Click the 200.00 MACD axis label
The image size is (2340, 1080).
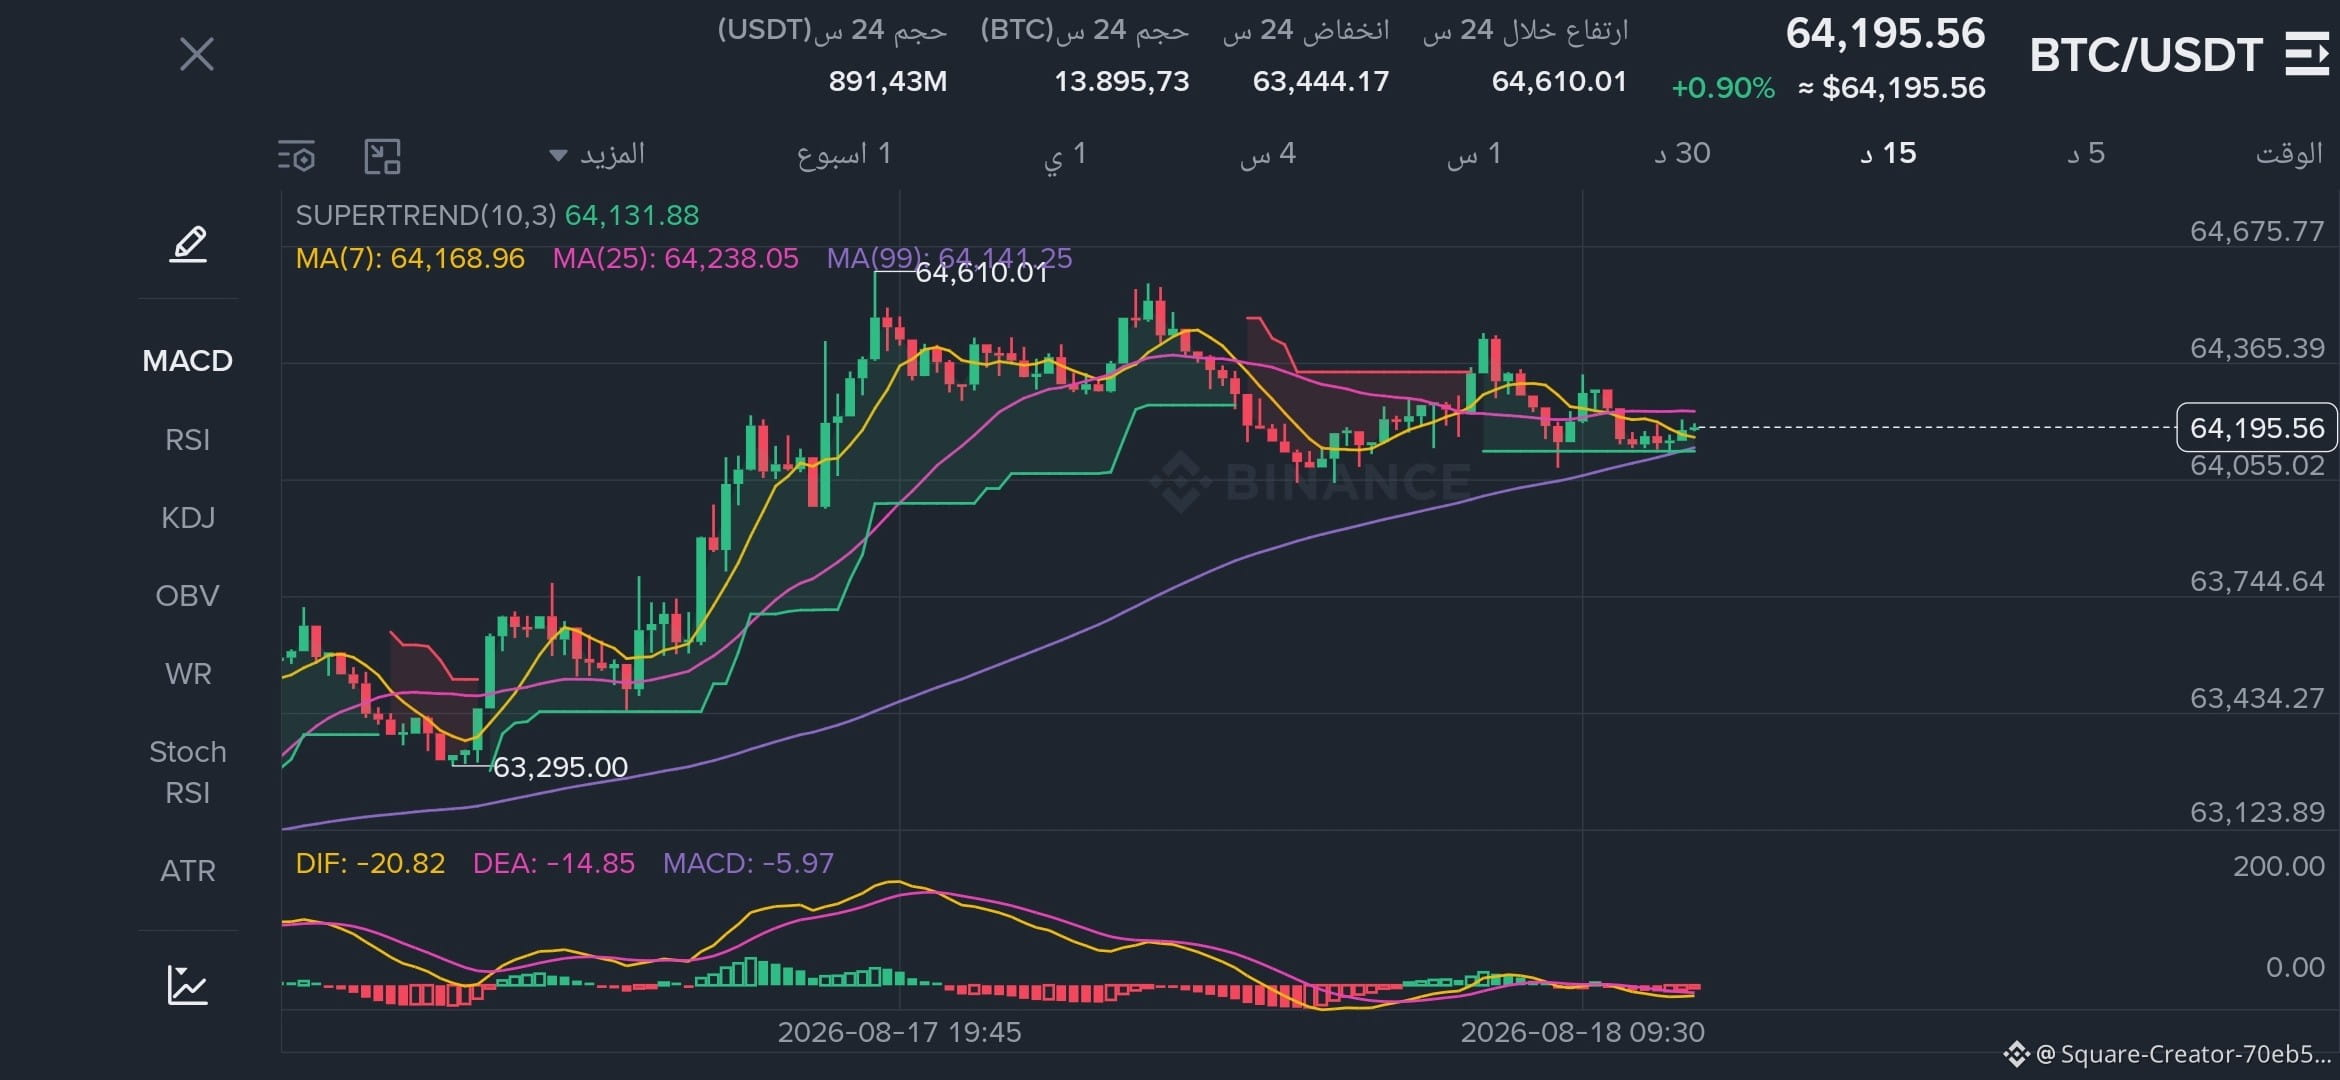click(x=2279, y=866)
